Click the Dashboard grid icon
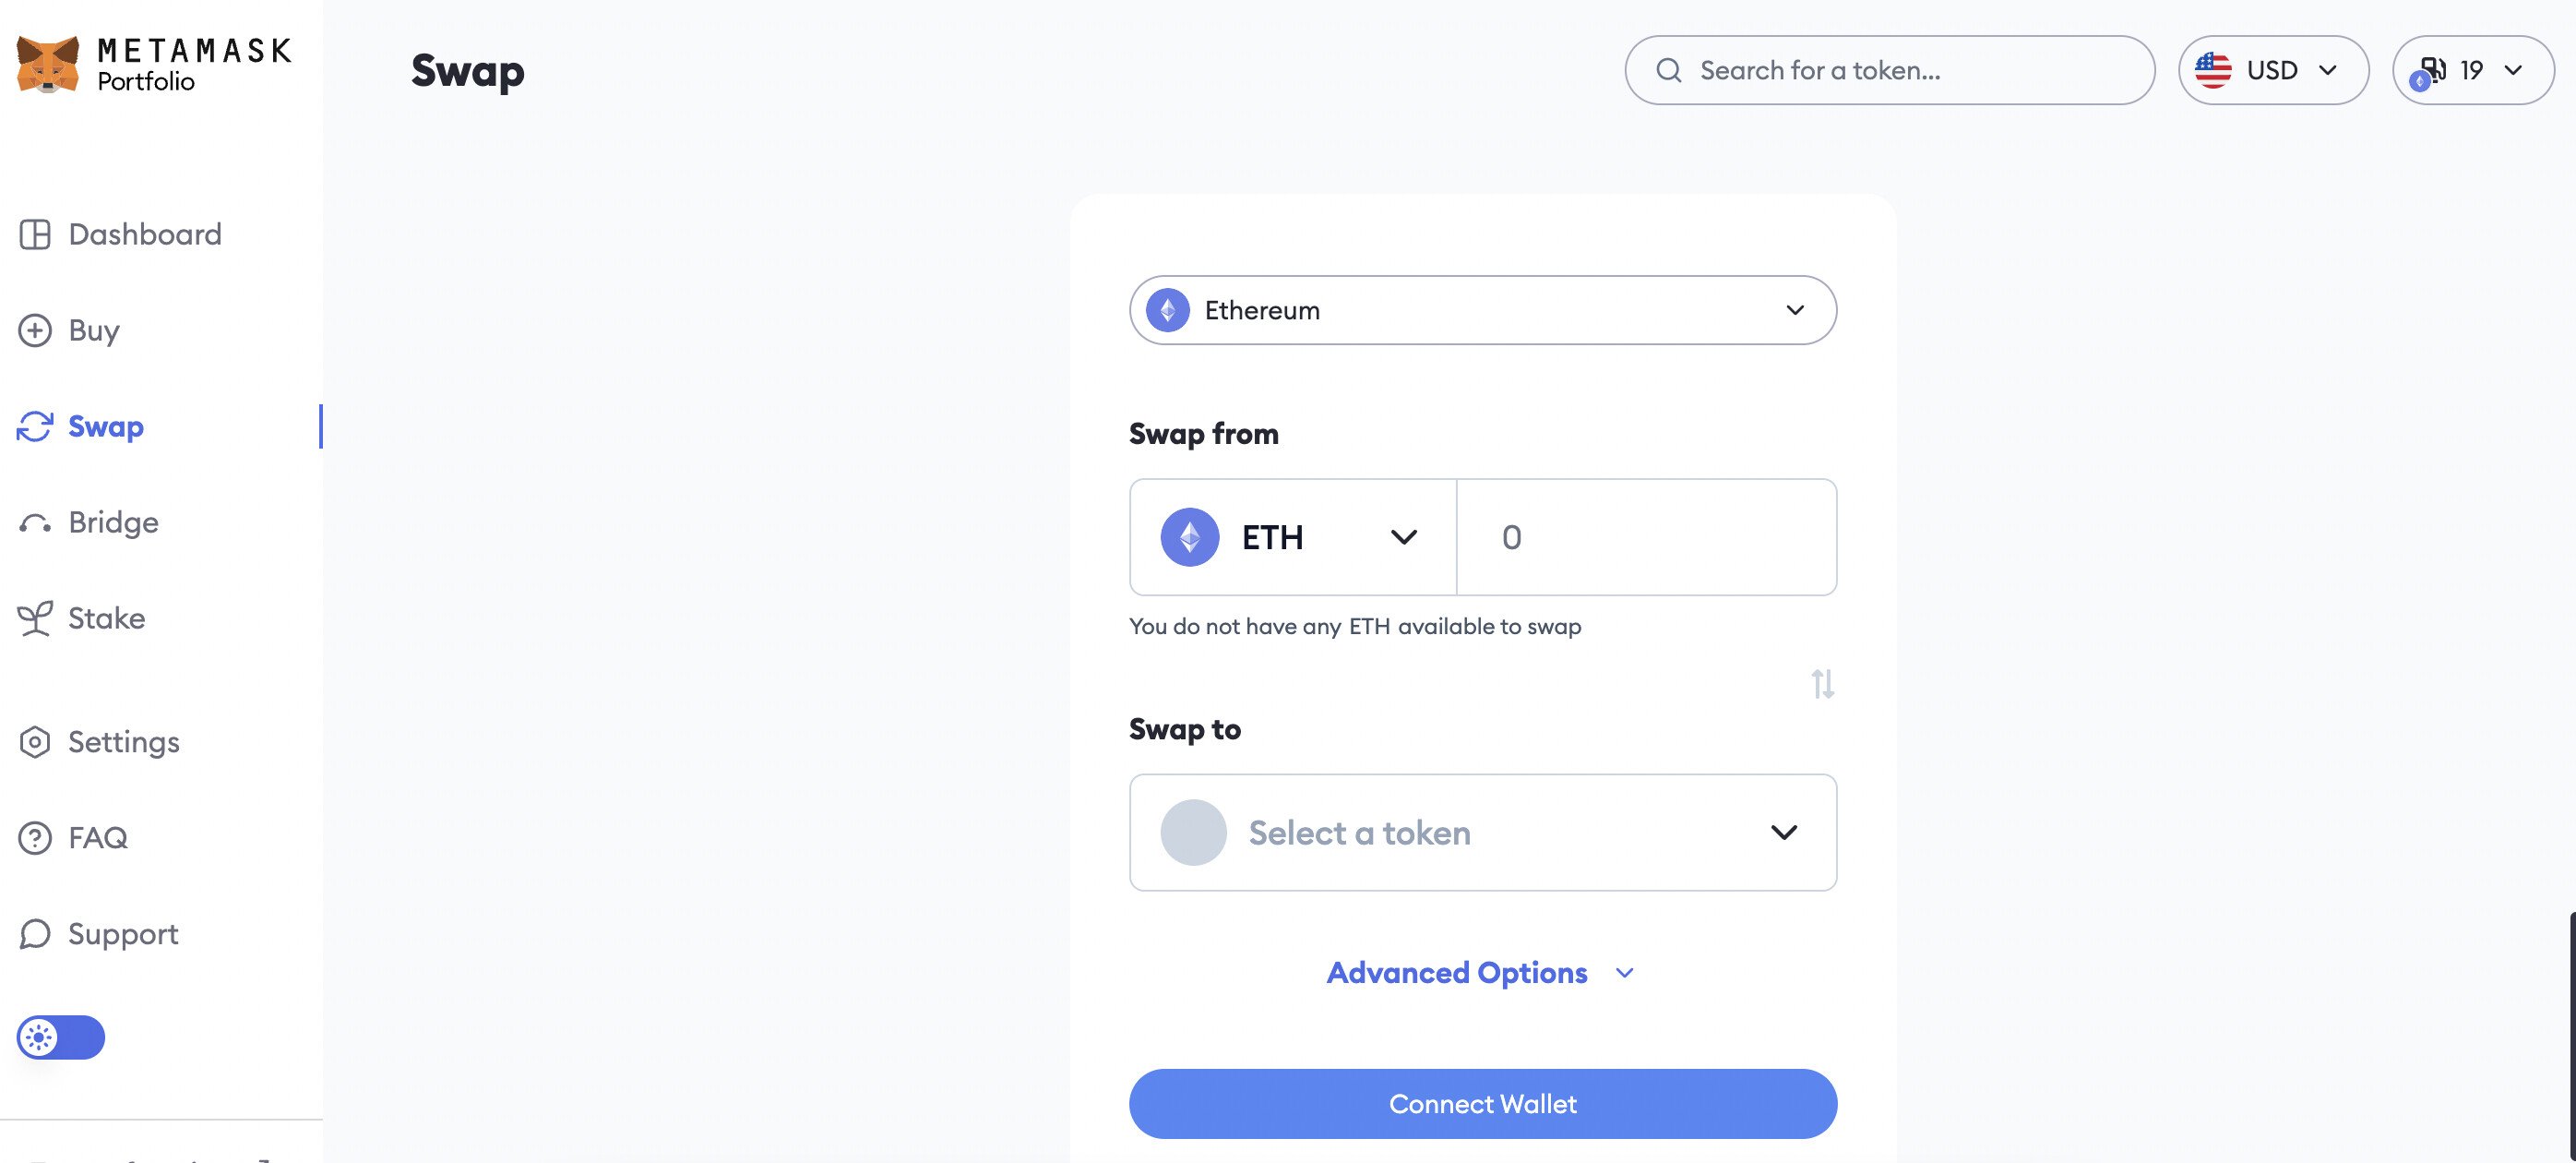Viewport: 2576px width, 1163px height. (35, 234)
